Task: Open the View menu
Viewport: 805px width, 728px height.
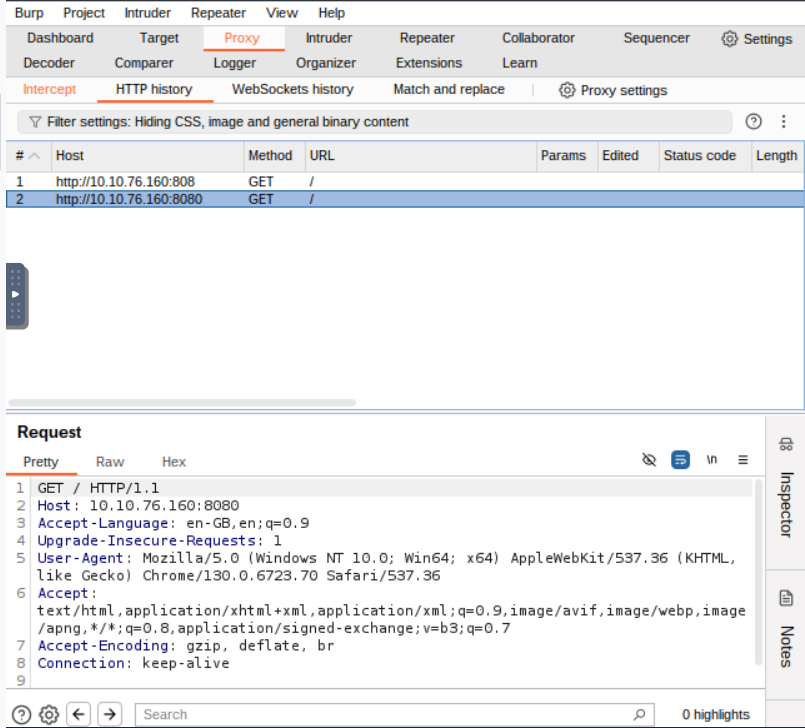Action: (x=282, y=13)
